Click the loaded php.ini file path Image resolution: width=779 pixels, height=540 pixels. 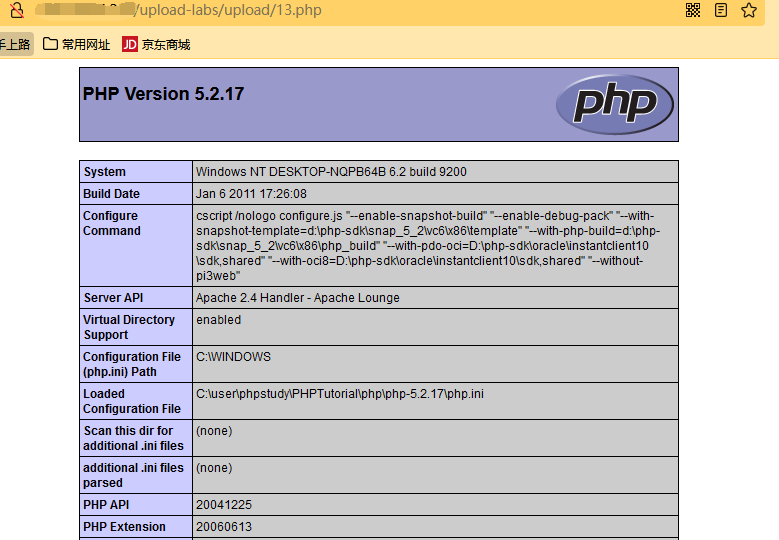(x=339, y=394)
